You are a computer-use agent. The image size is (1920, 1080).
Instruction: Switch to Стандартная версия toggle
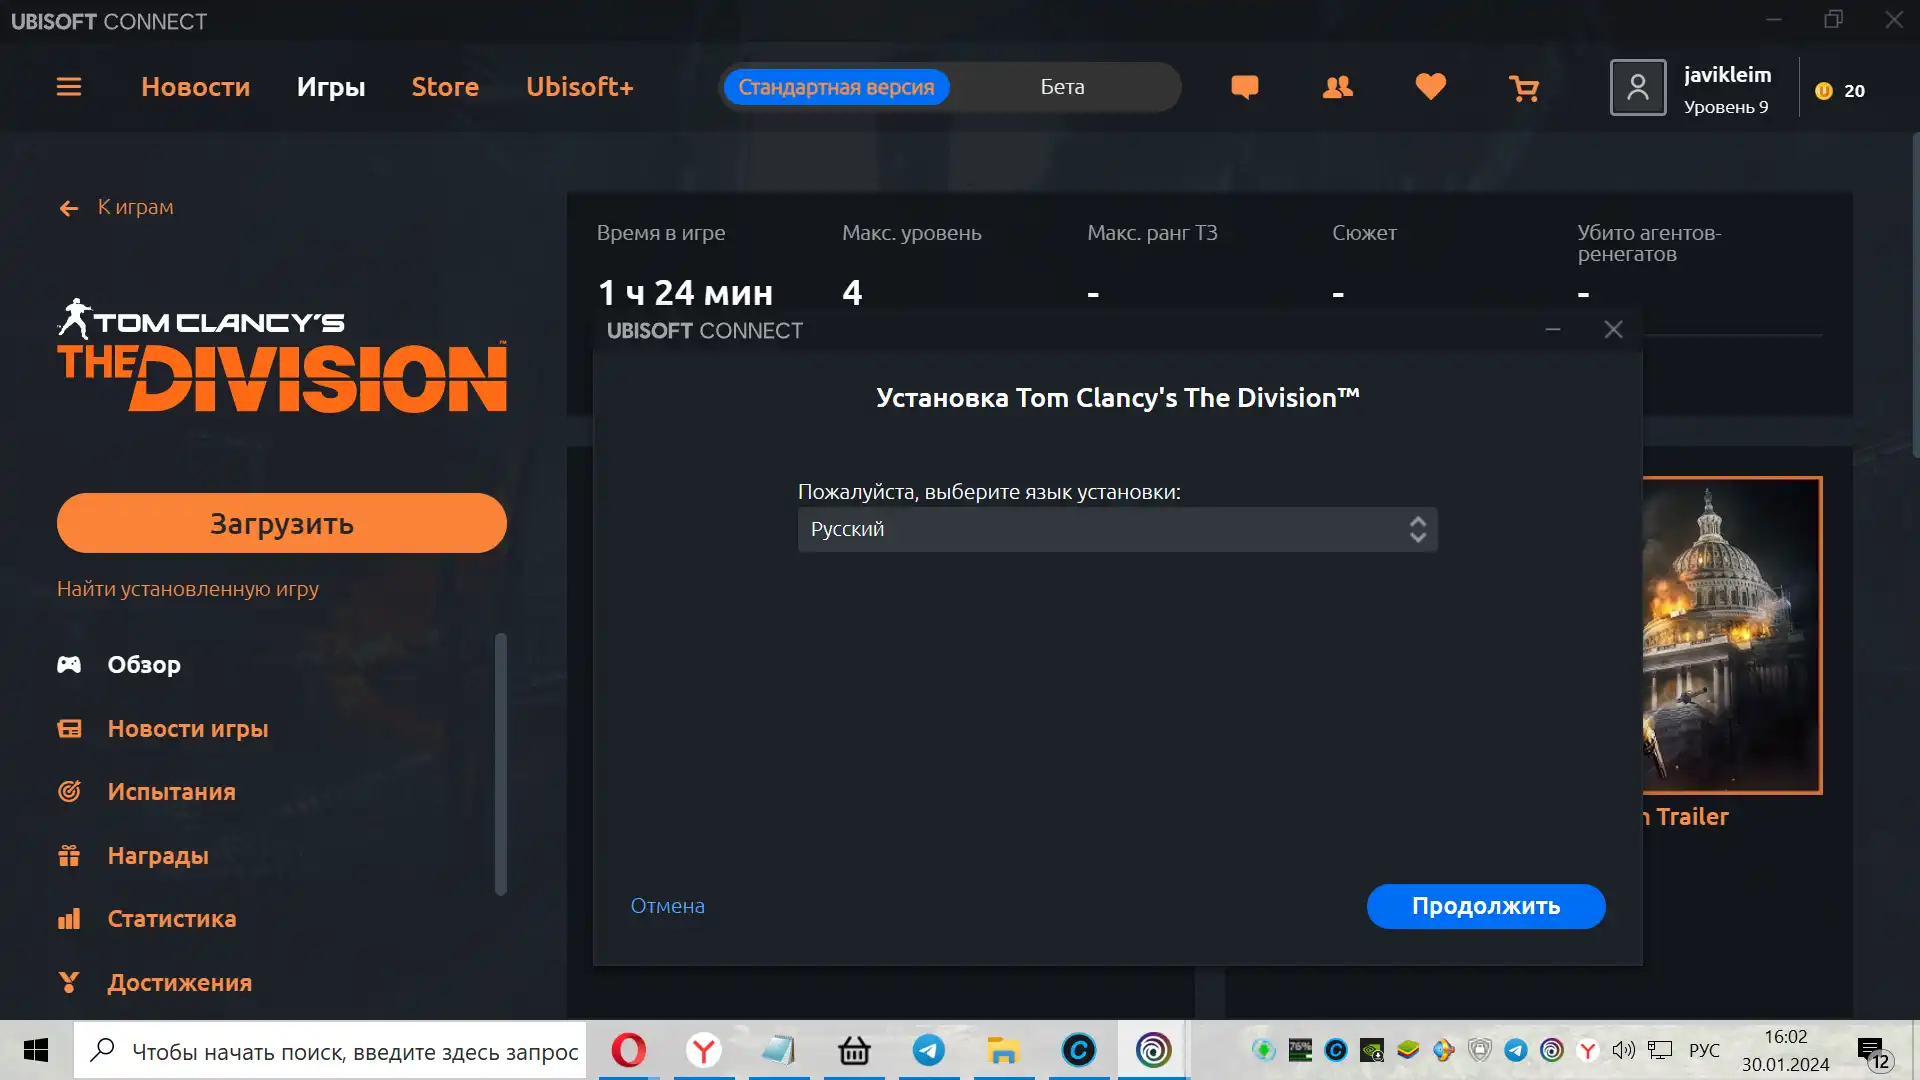pos(836,87)
